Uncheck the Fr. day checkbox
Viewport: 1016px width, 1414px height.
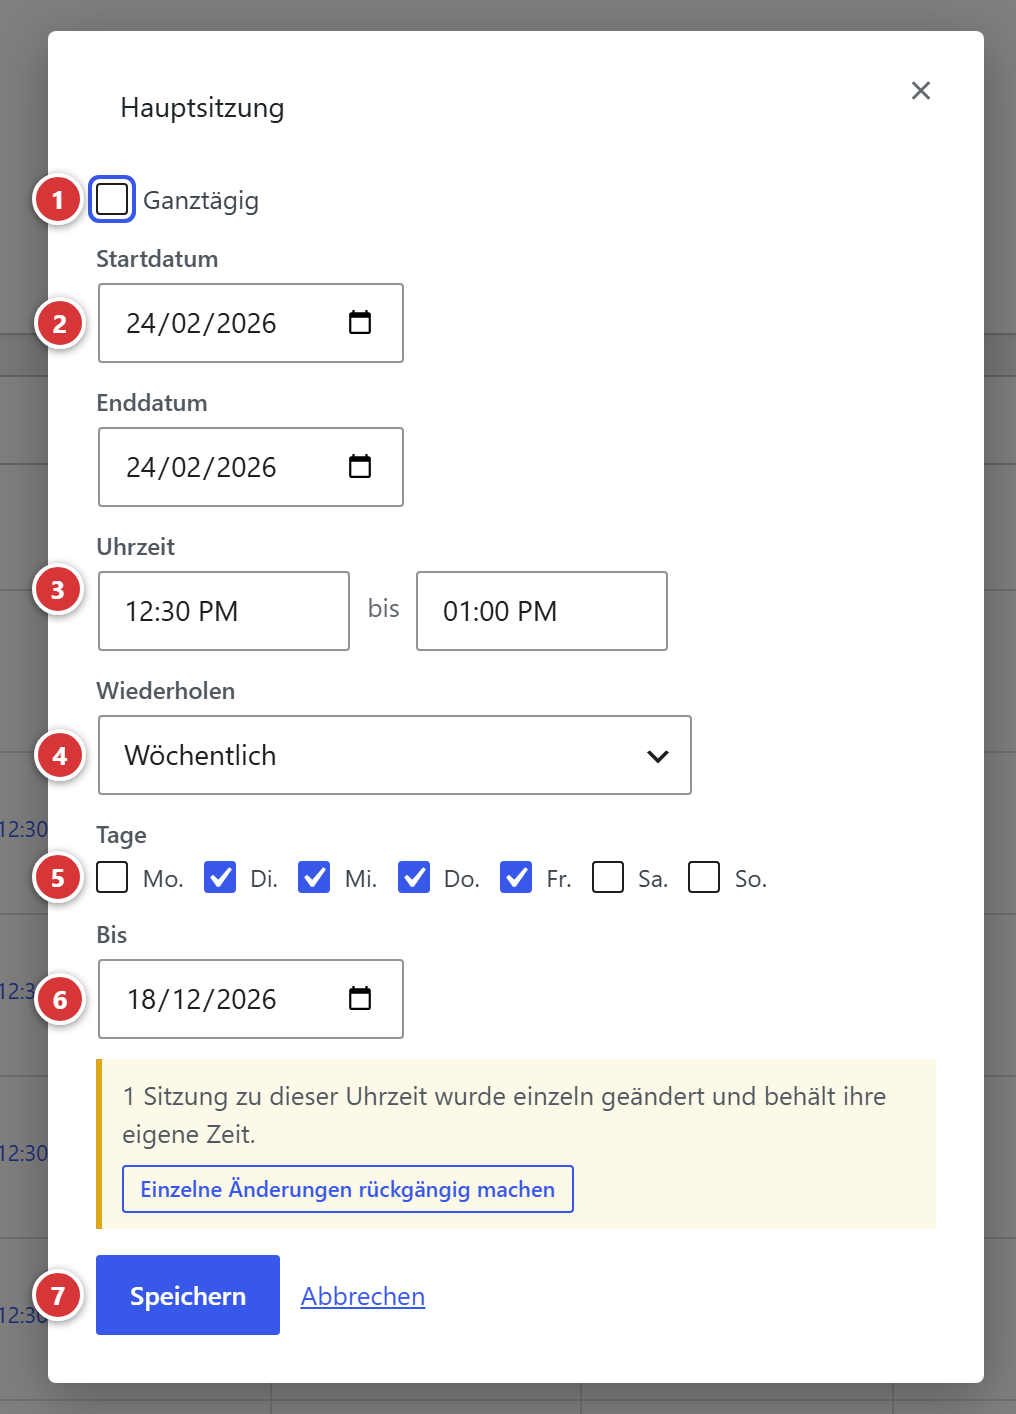pyautogui.click(x=516, y=877)
